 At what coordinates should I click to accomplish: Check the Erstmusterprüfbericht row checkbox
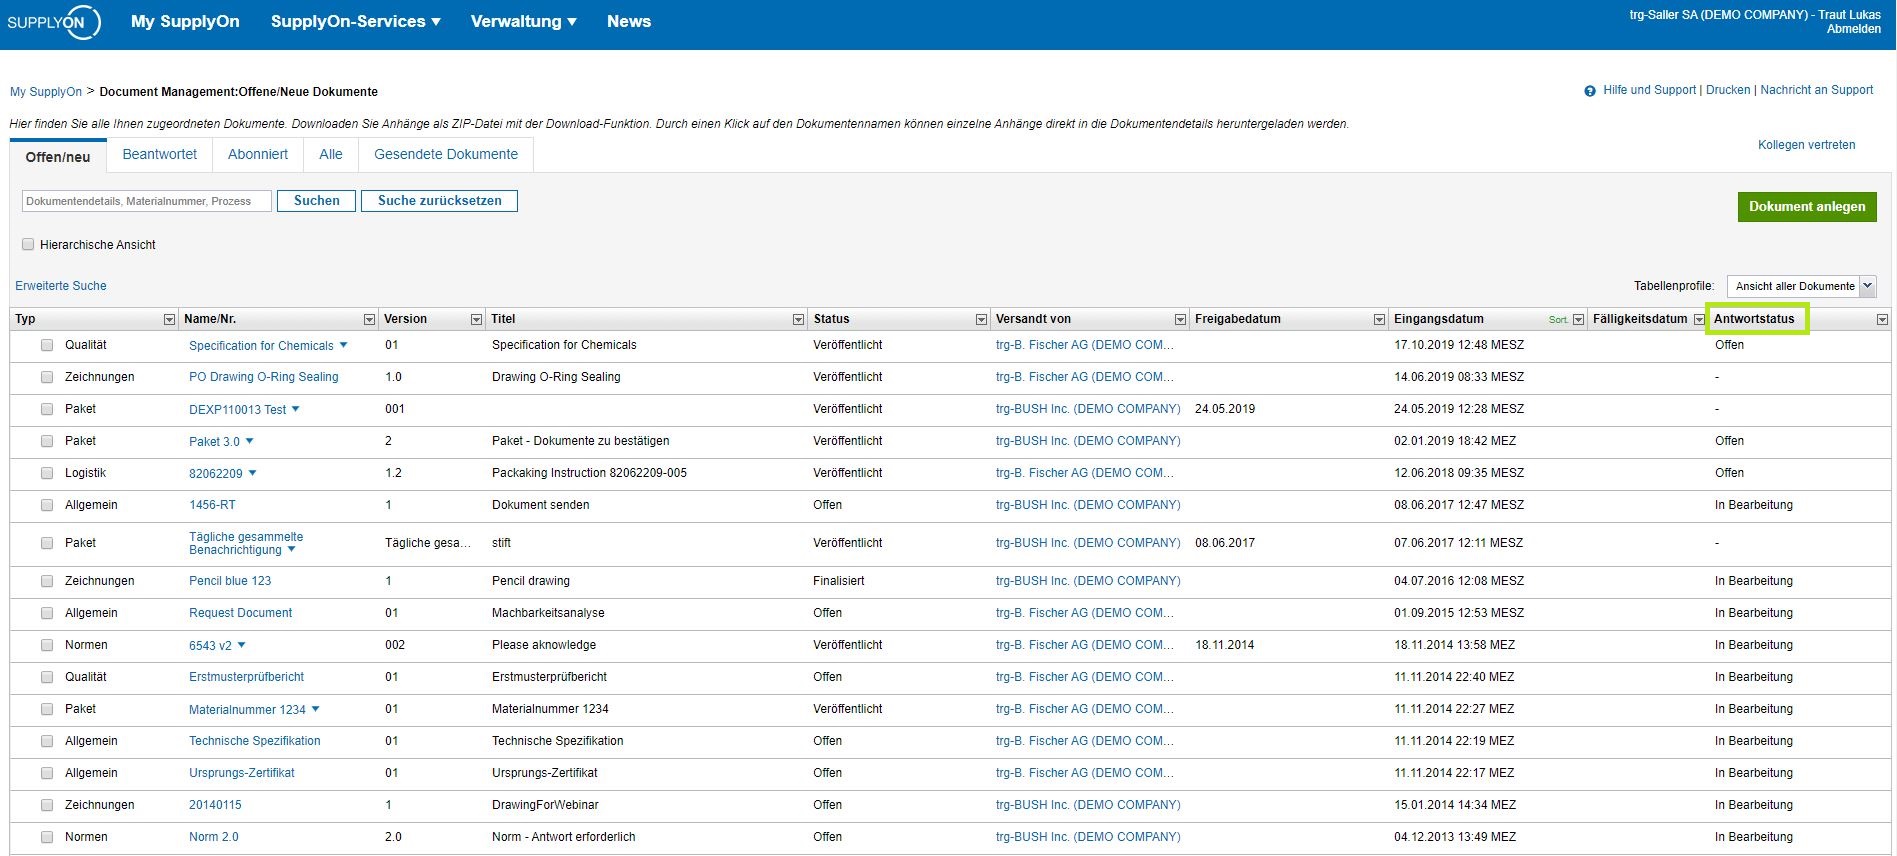click(x=47, y=677)
